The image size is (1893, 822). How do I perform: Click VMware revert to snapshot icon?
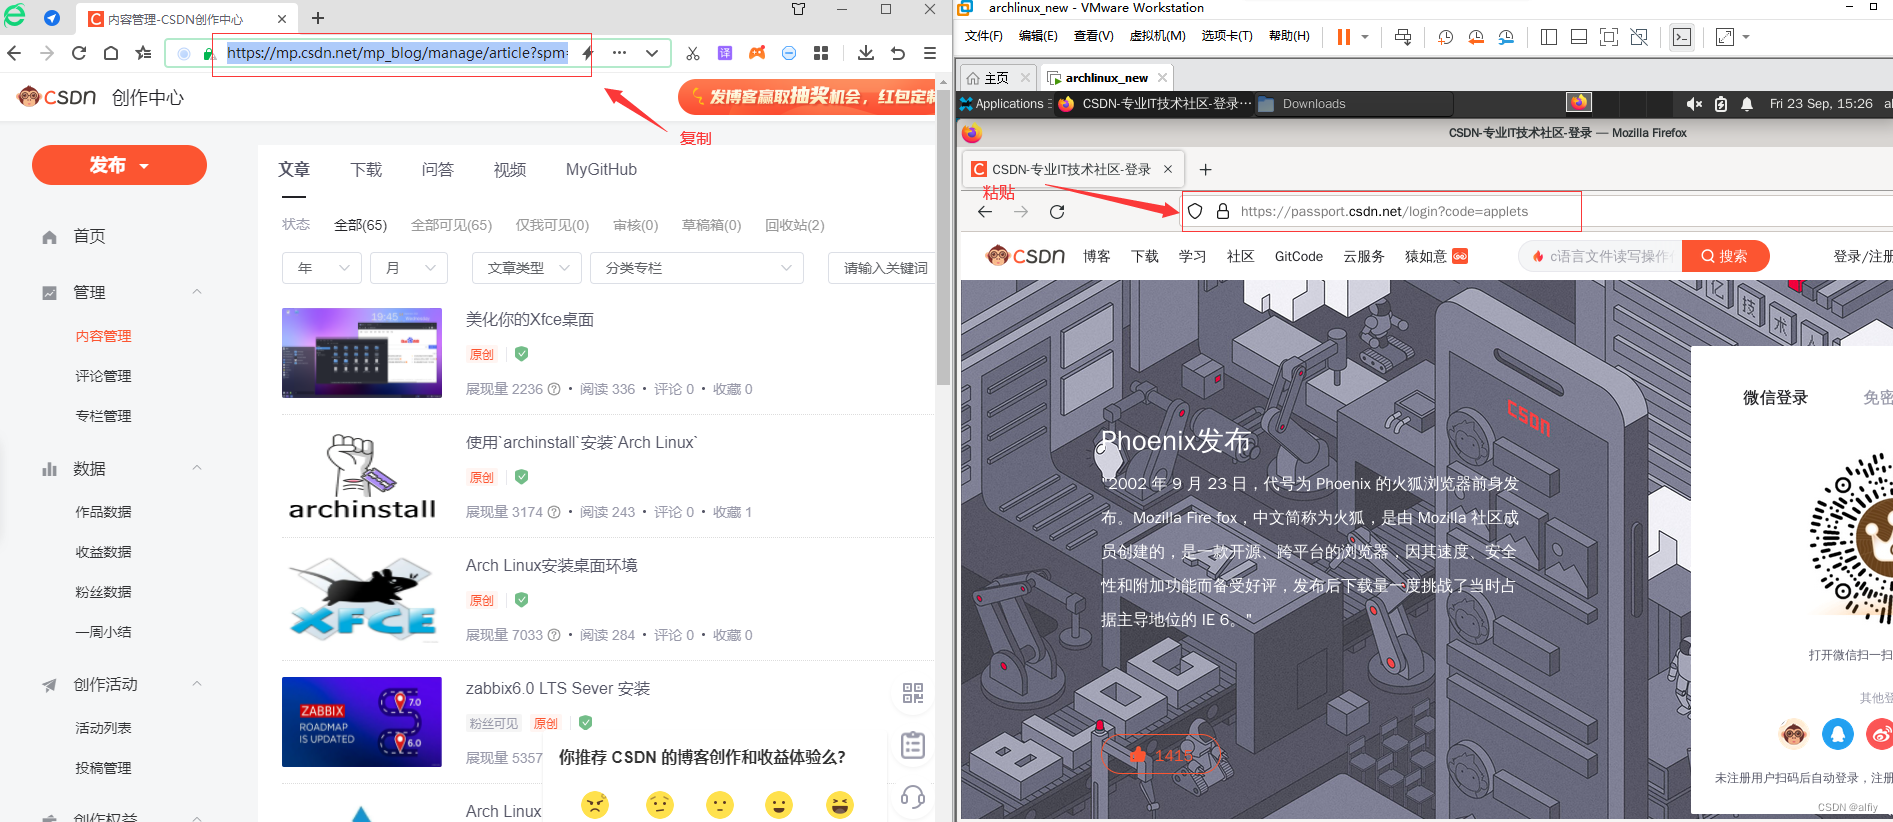point(1476,37)
